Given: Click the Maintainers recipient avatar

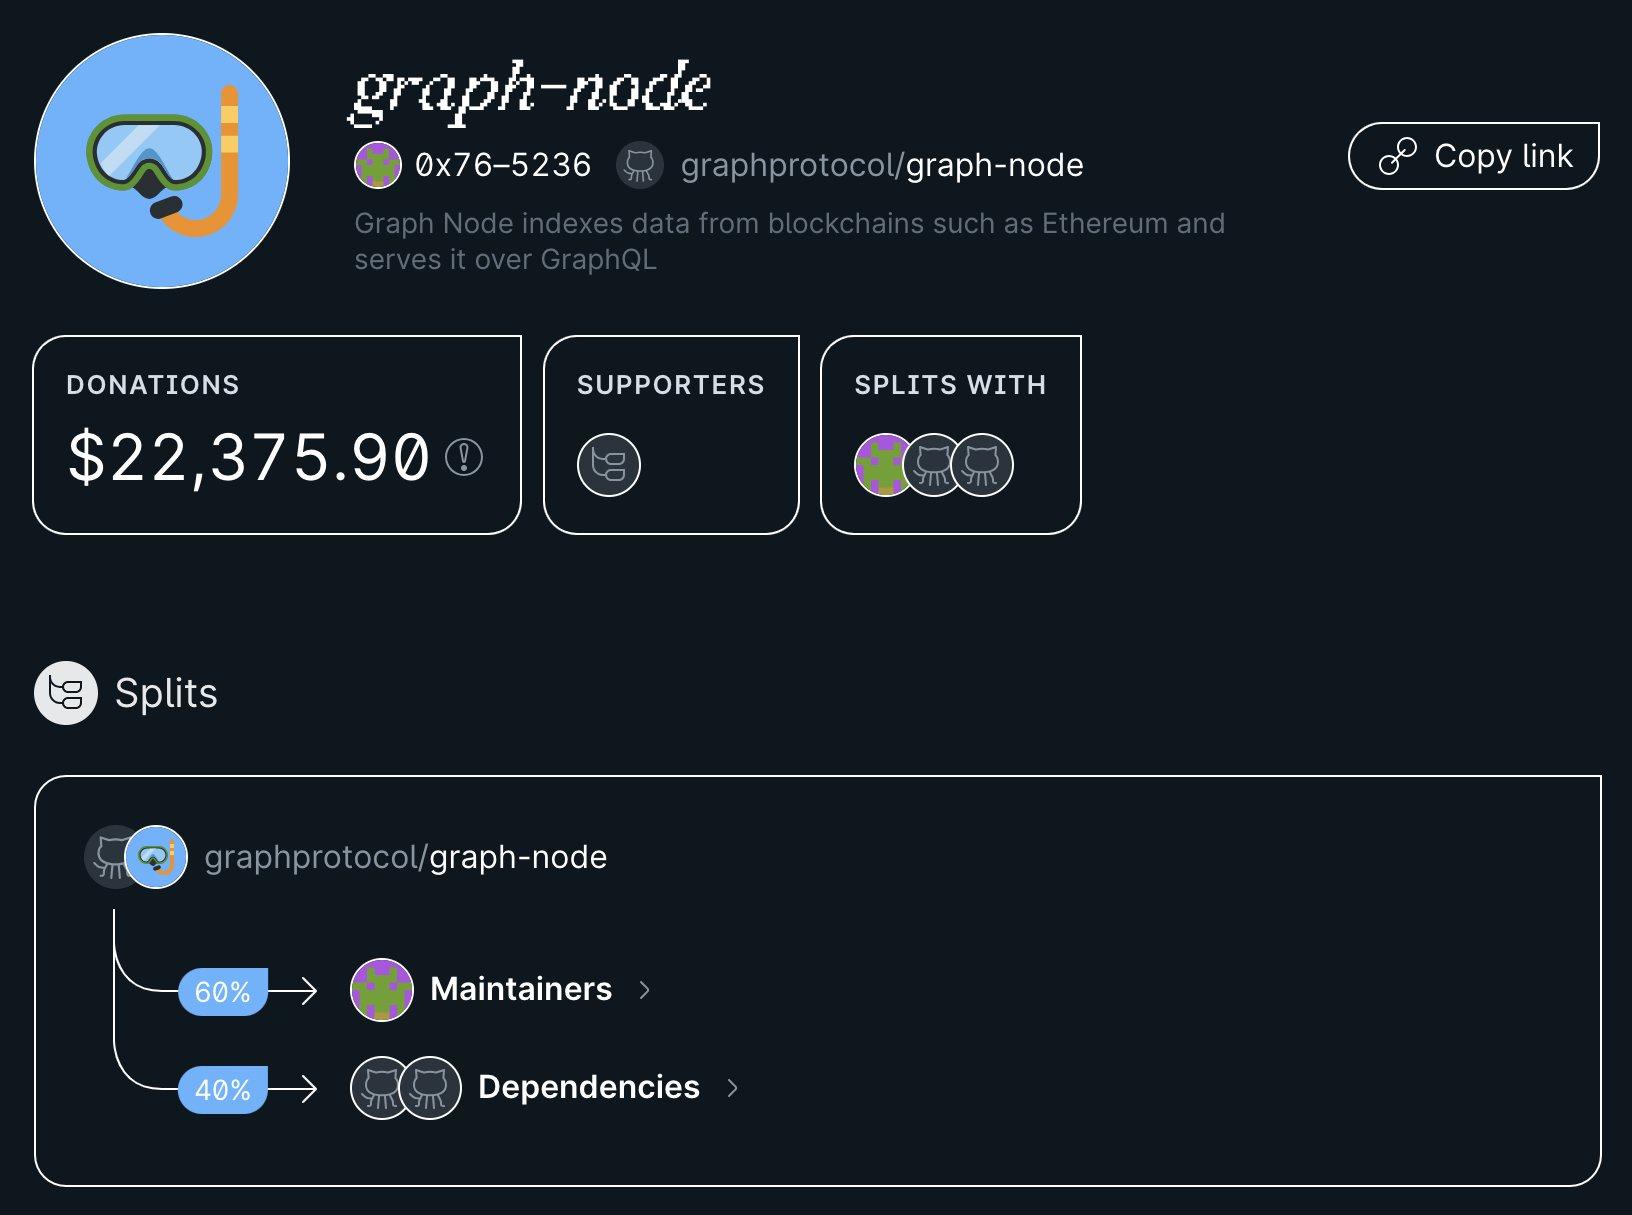Looking at the screenshot, I should 381,990.
